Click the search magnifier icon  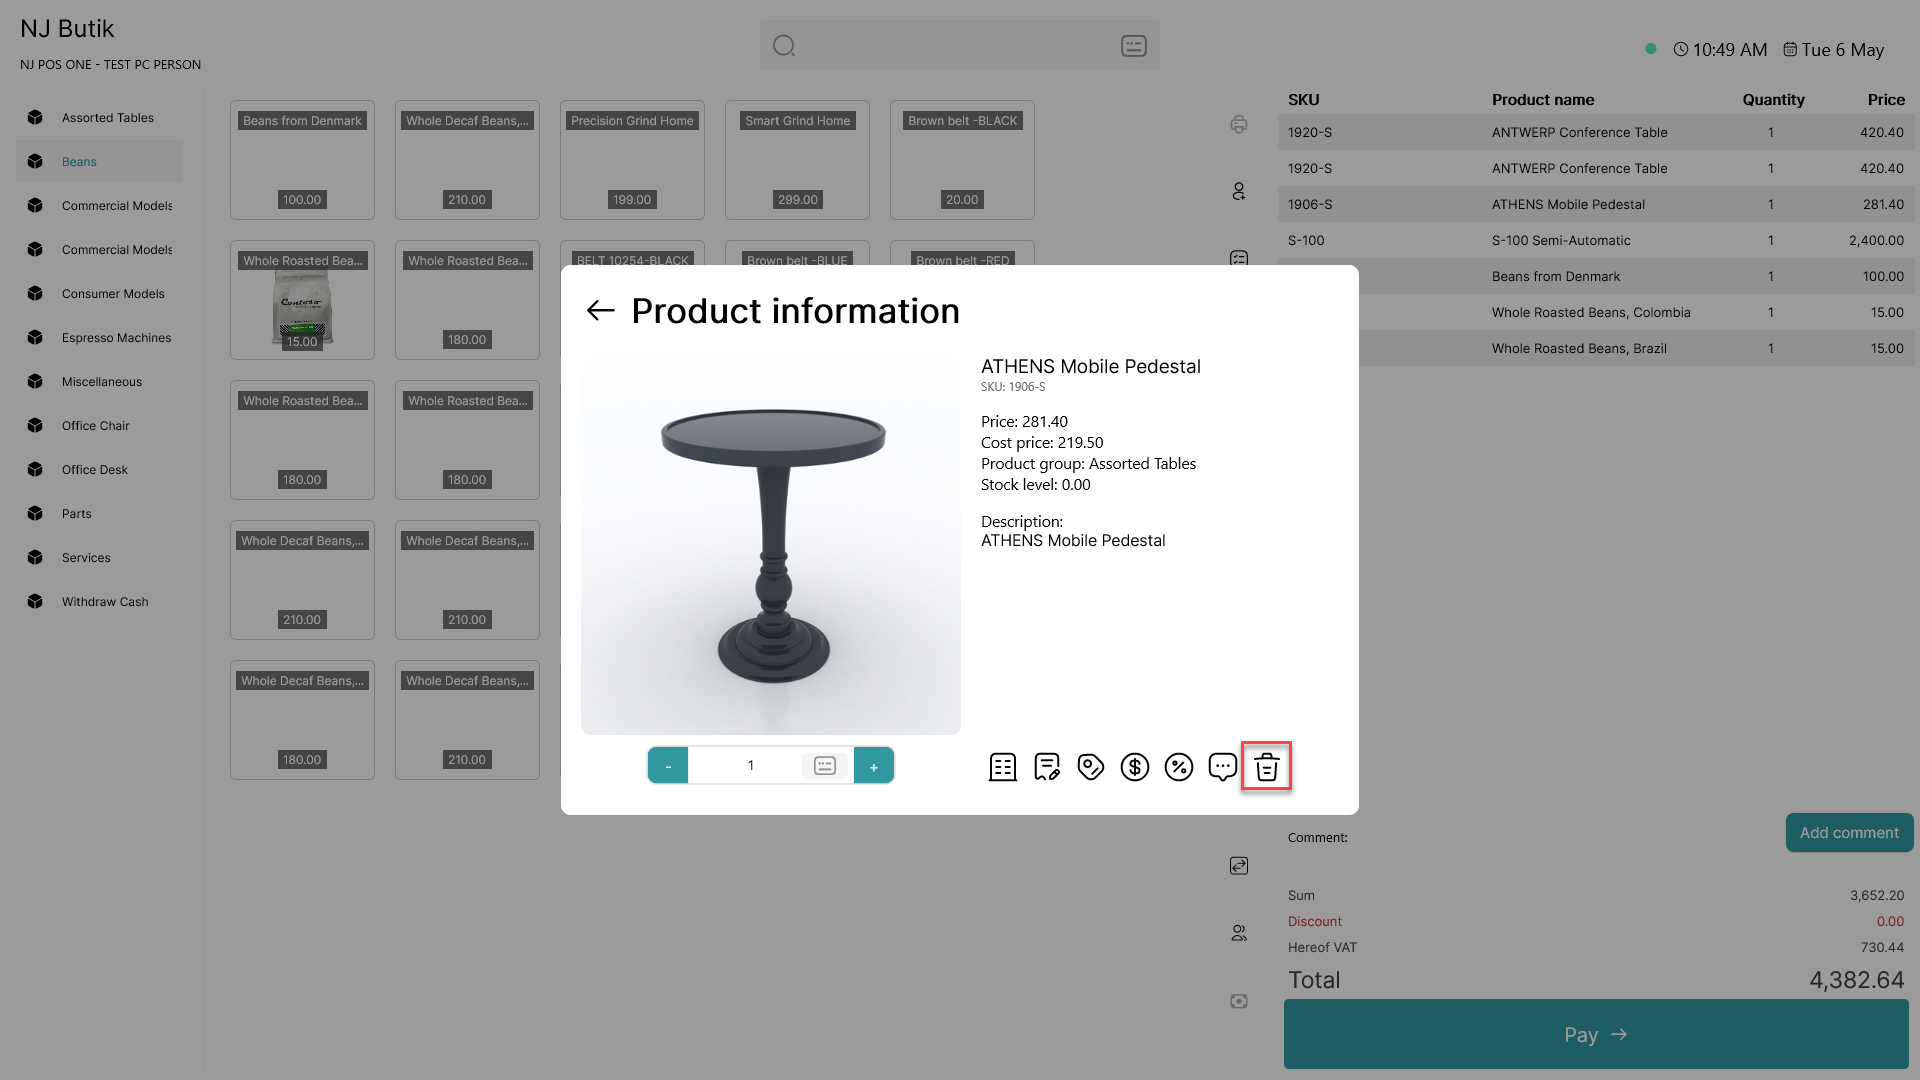coord(784,46)
